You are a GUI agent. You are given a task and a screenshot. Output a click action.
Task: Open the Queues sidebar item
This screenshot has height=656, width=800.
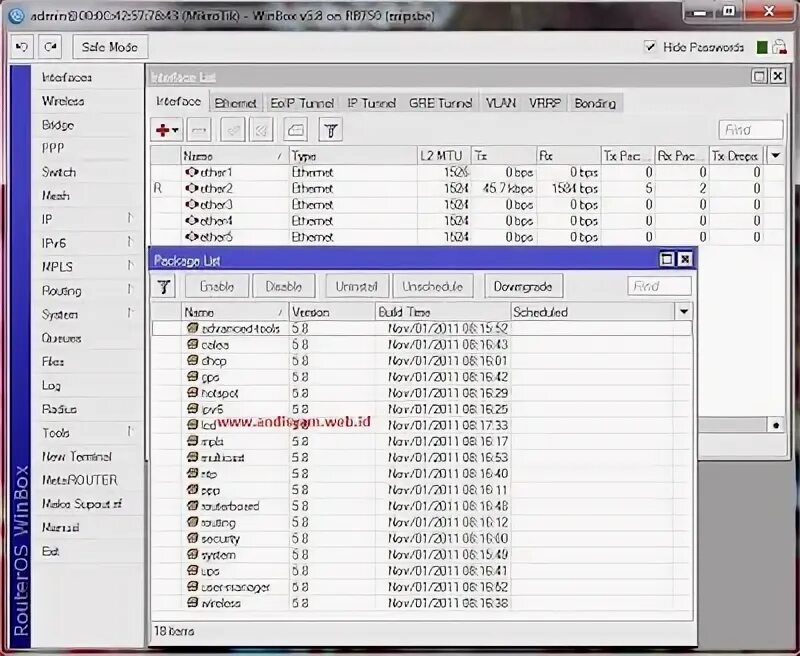click(x=61, y=338)
